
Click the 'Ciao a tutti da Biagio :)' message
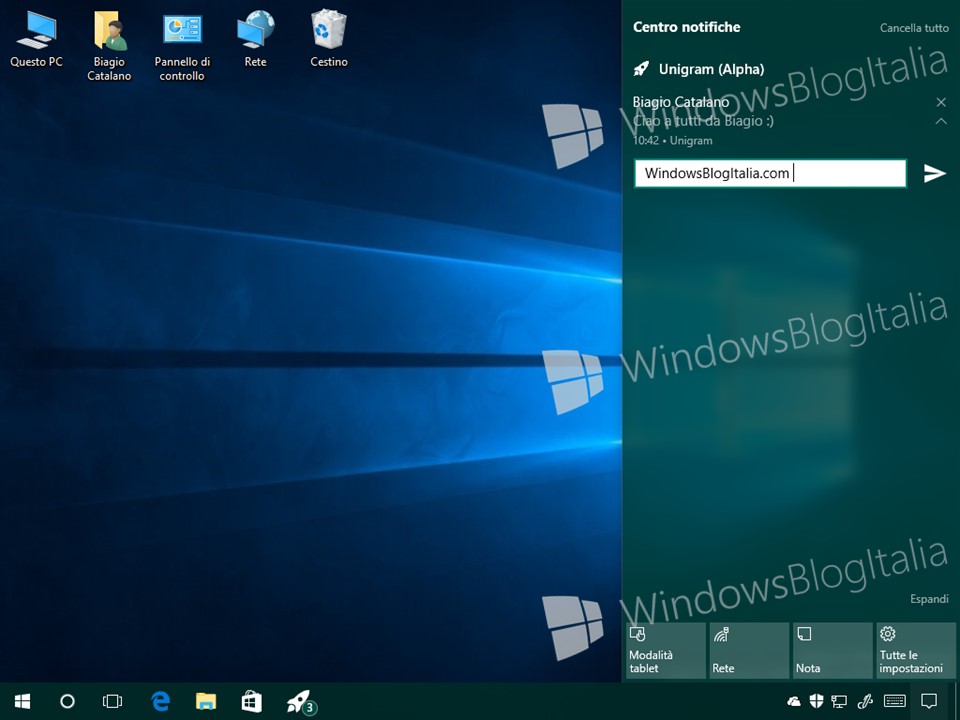pos(703,121)
